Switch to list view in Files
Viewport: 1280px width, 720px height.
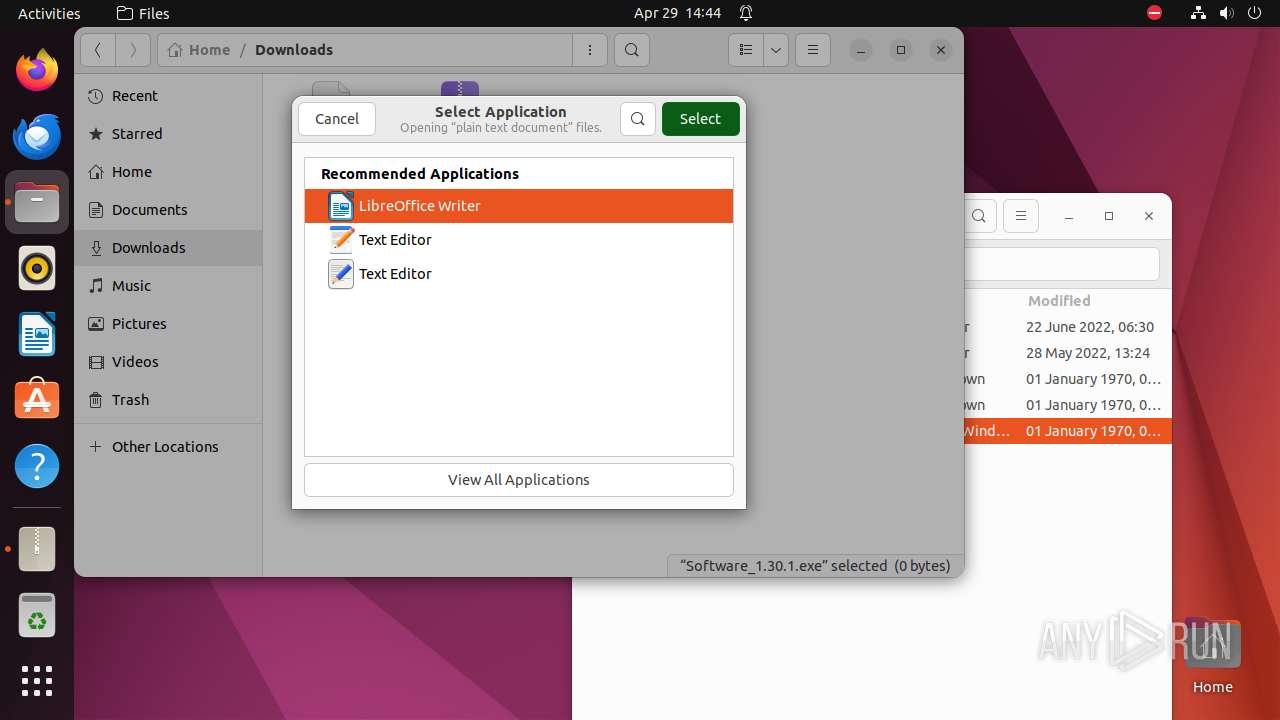coord(746,50)
